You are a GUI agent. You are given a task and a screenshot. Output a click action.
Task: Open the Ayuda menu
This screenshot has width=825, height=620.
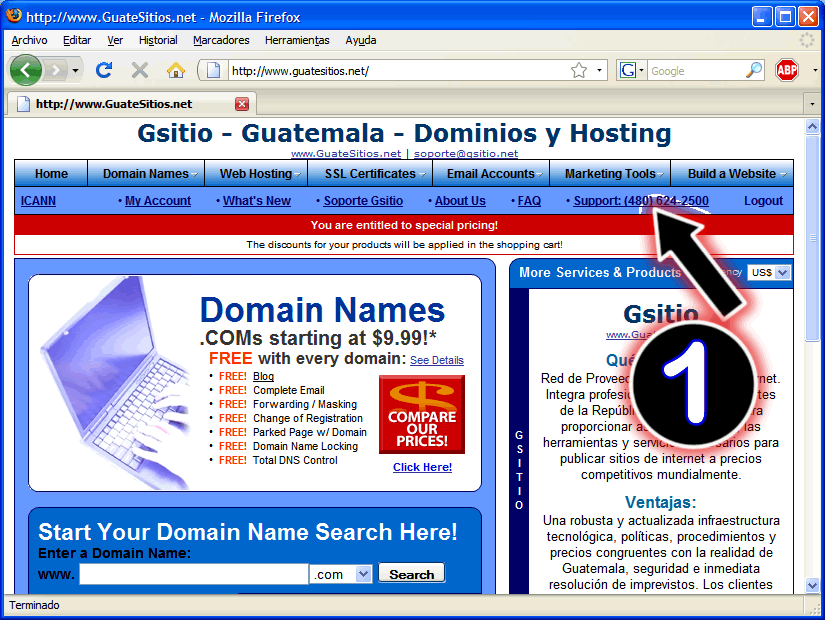pos(360,40)
